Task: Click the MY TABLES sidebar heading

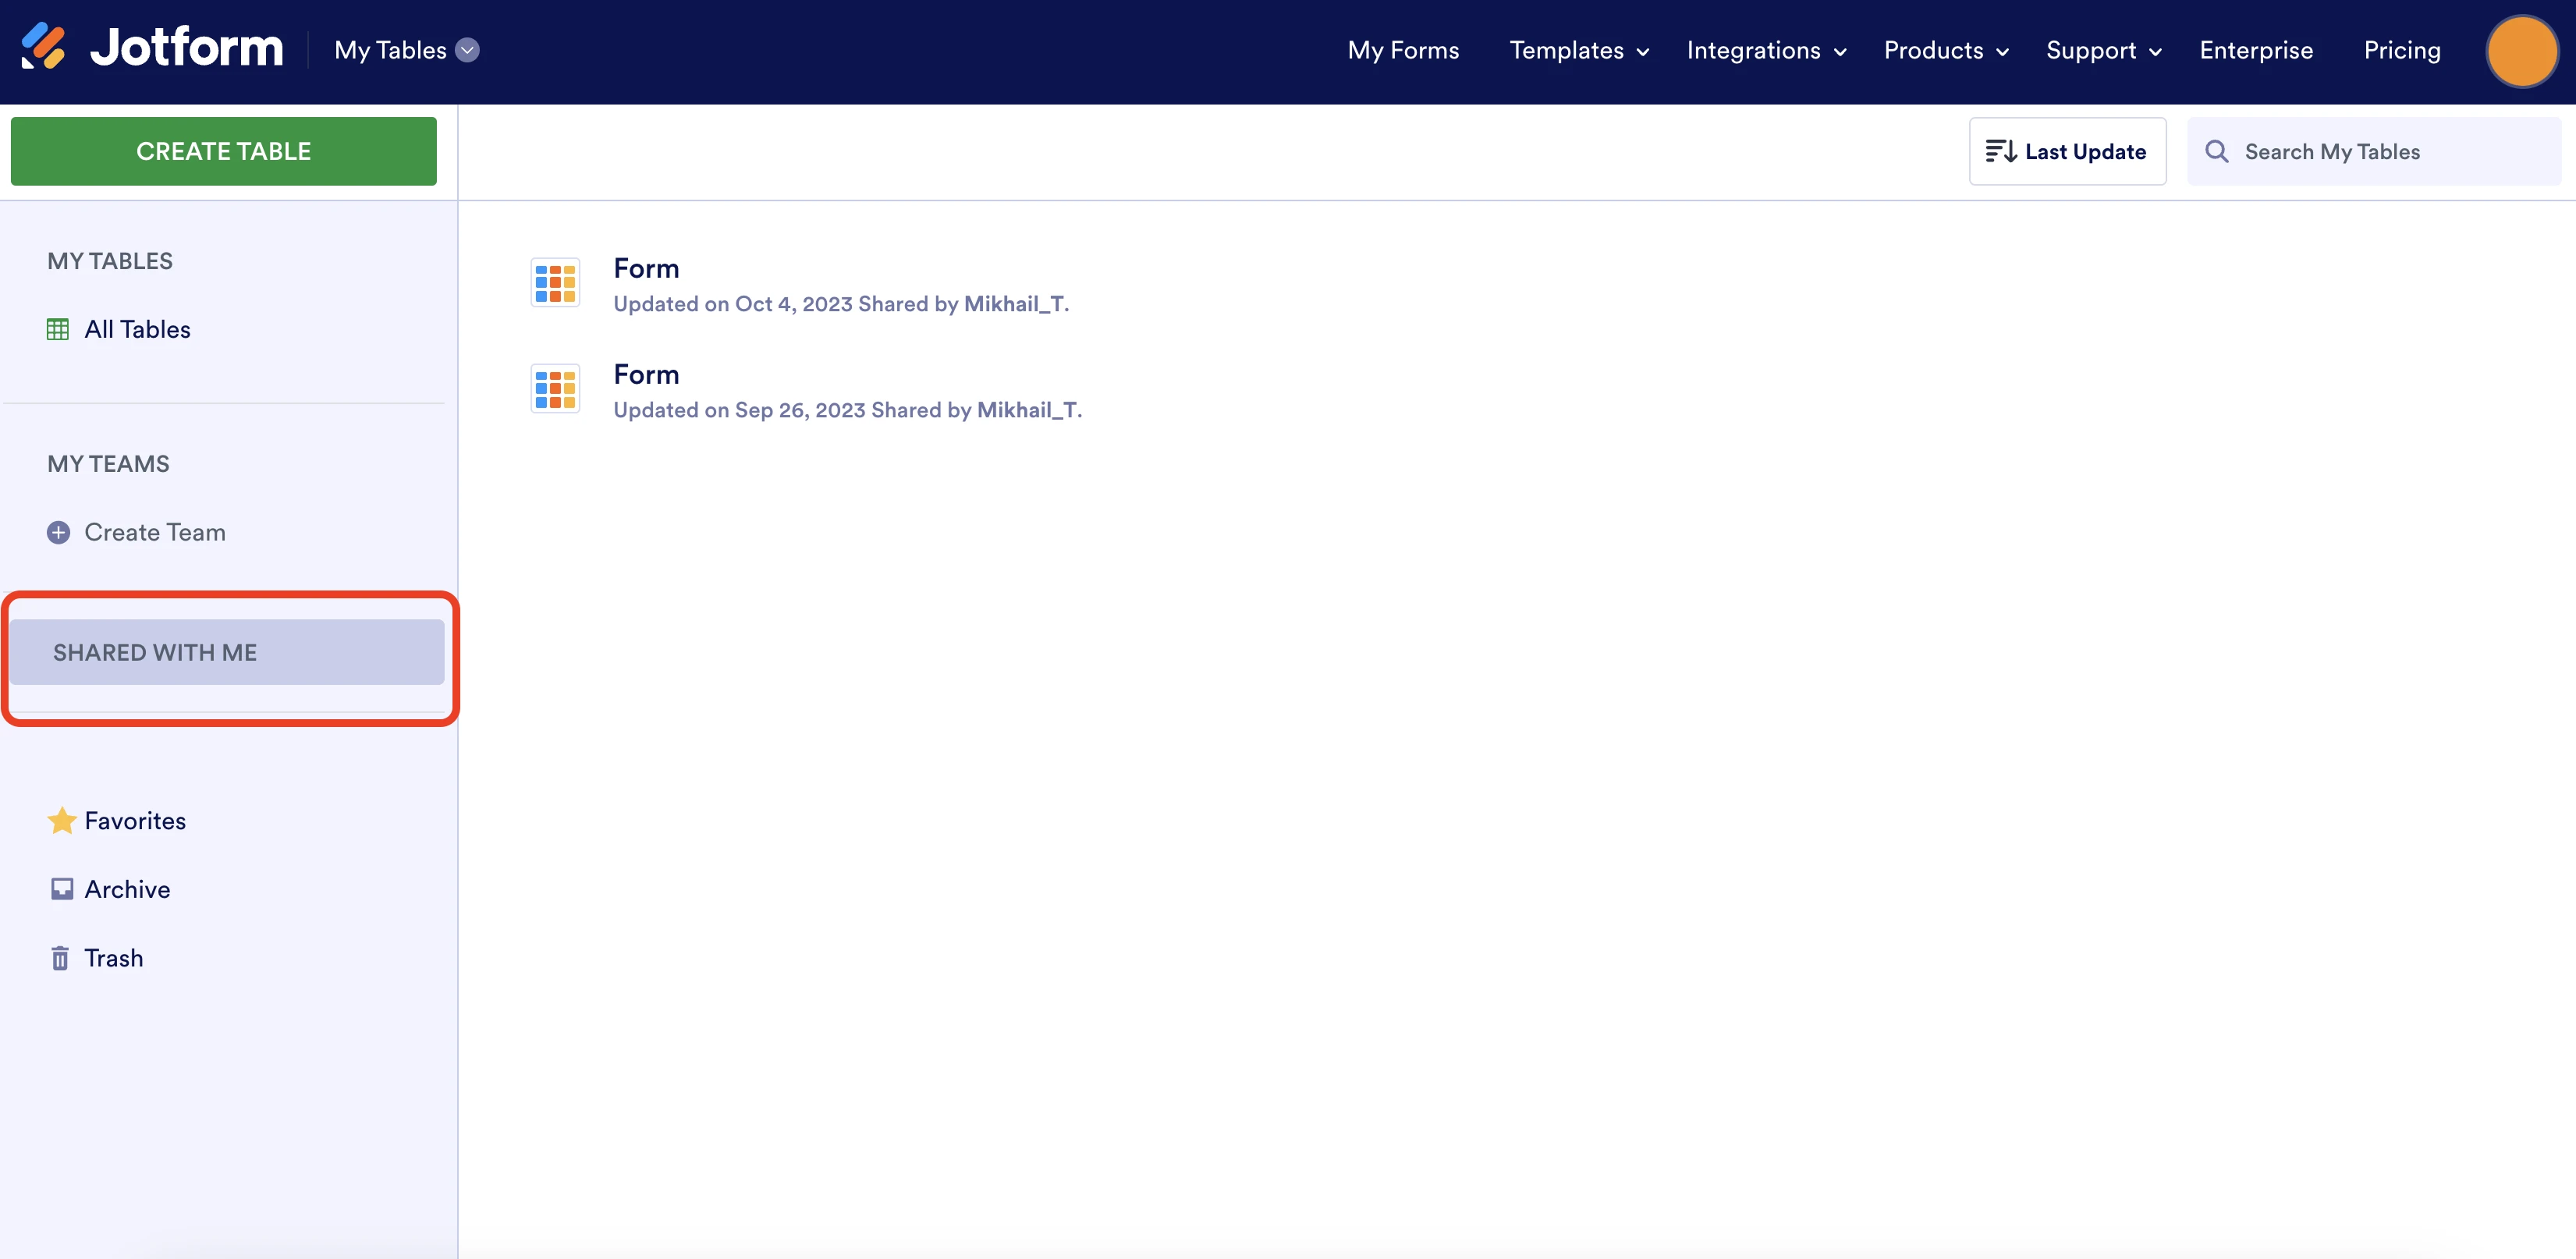Action: click(x=110, y=261)
